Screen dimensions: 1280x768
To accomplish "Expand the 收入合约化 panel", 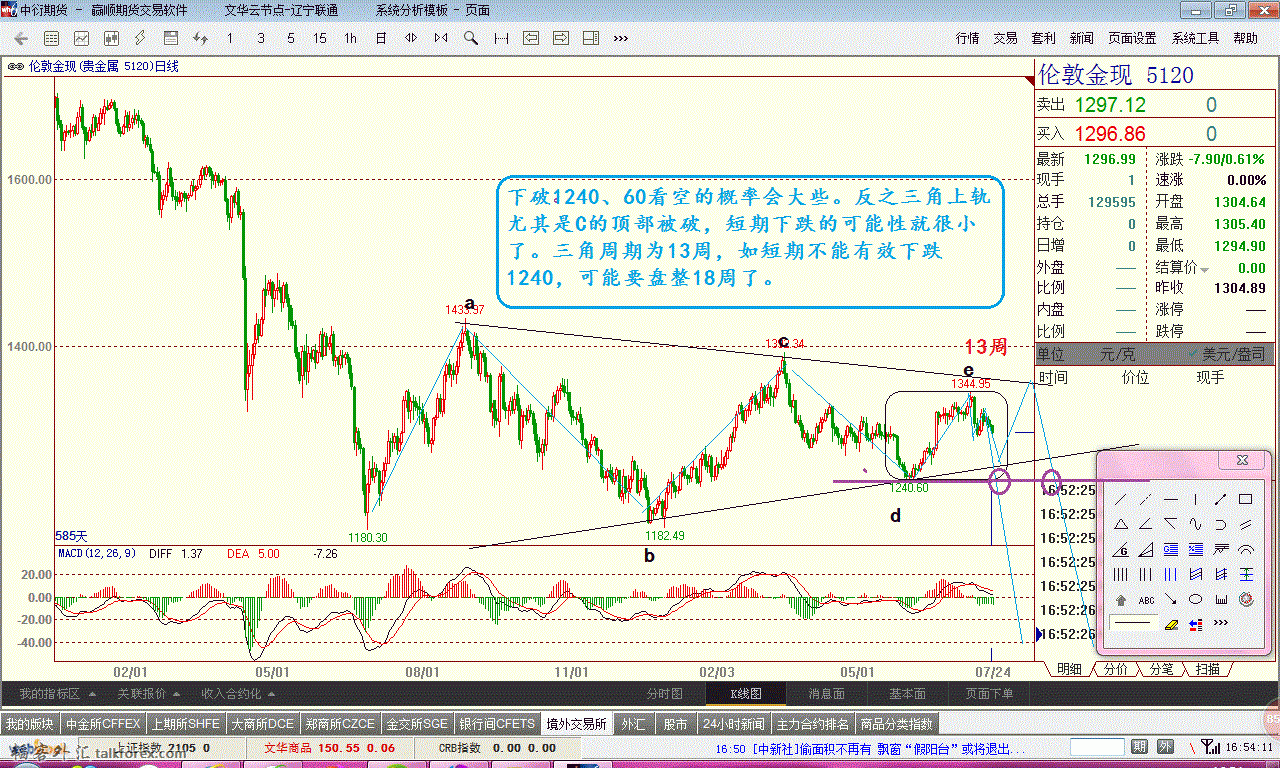I will coord(238,693).
